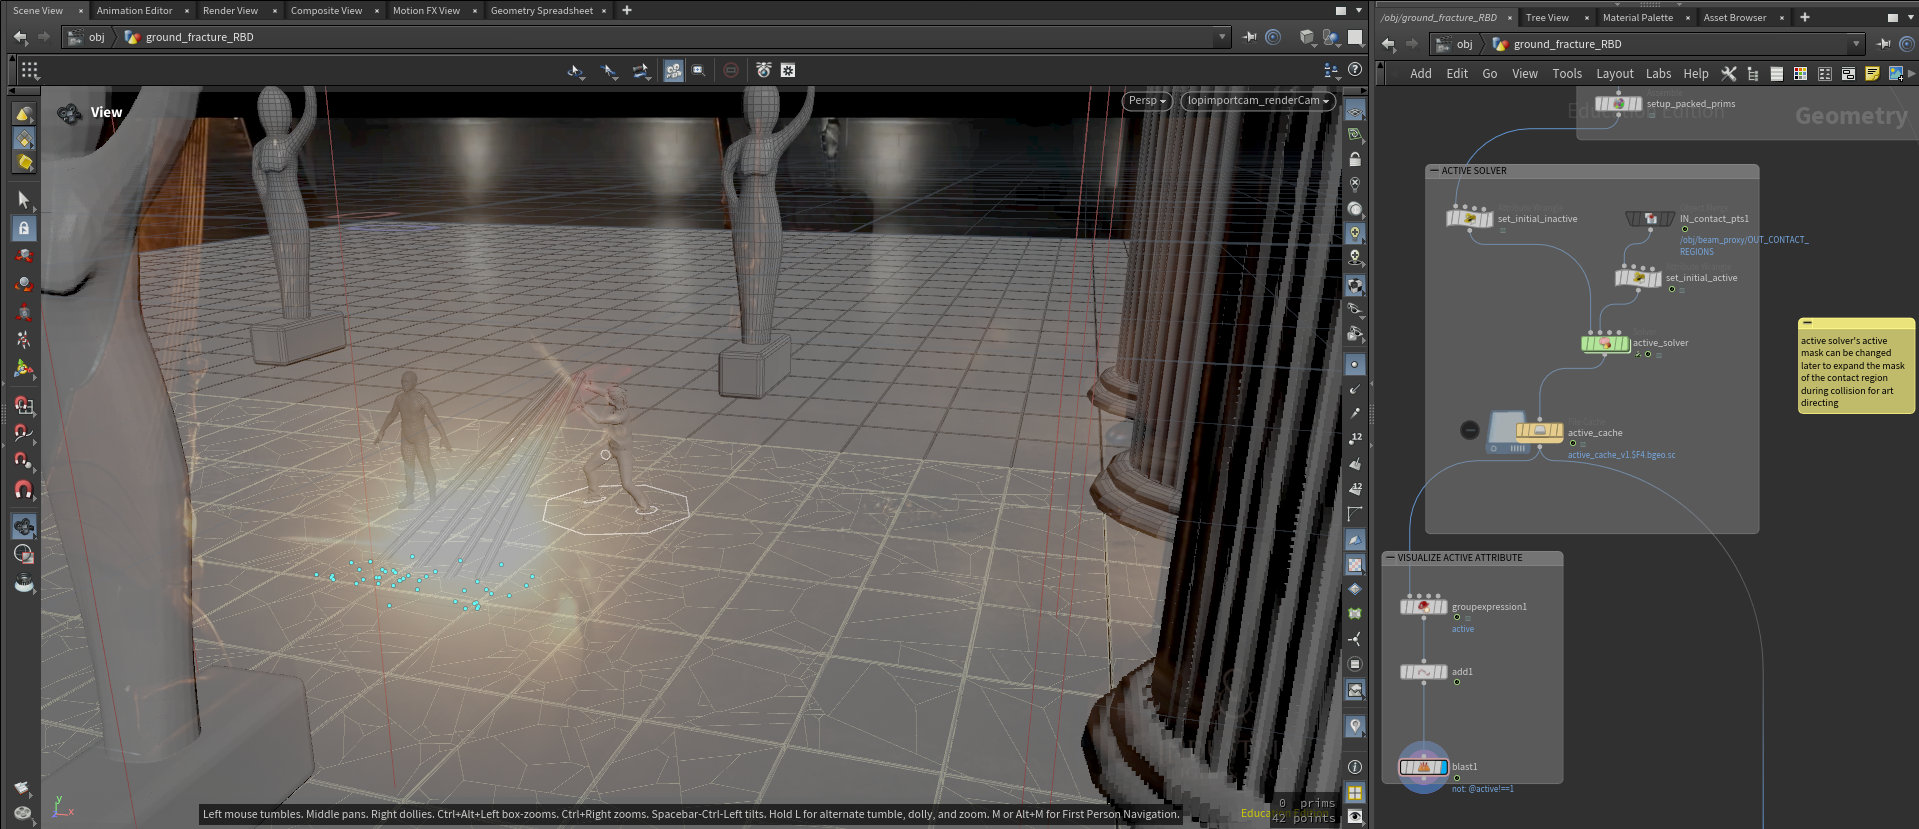This screenshot has width=1919, height=829.
Task: Open the Tree View tab in network pane
Action: coord(1547,18)
